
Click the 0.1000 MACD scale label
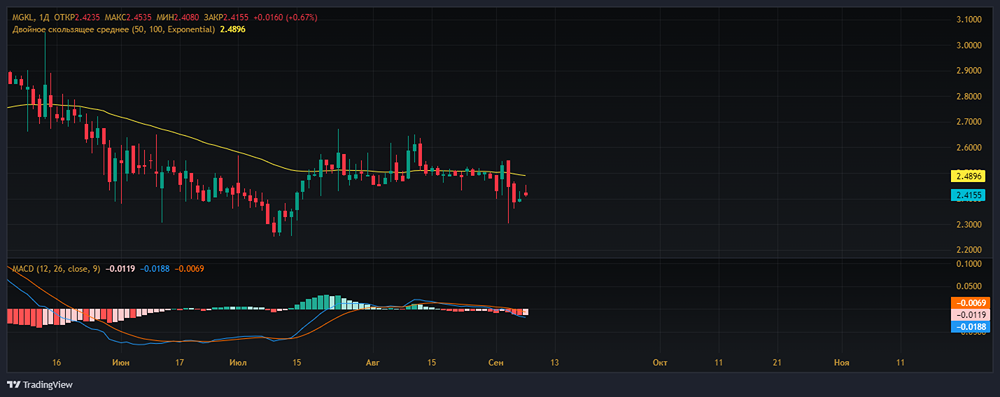point(969,264)
